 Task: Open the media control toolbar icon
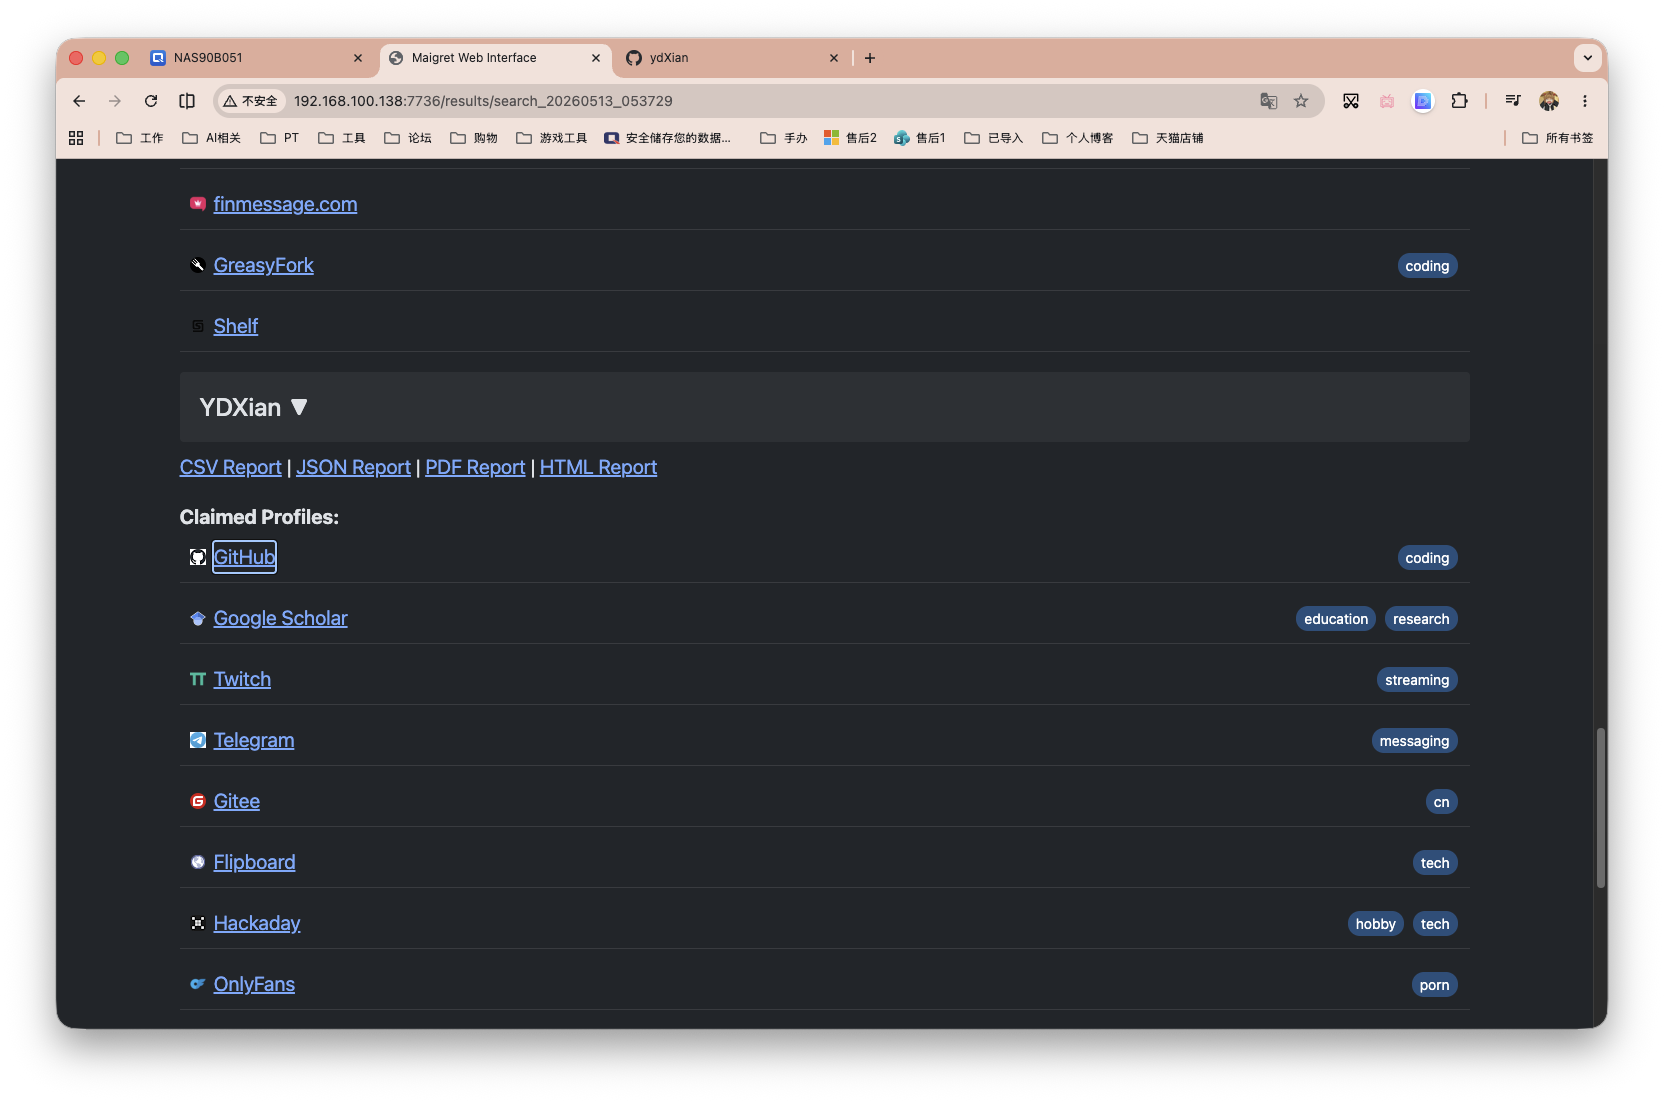tap(1513, 101)
